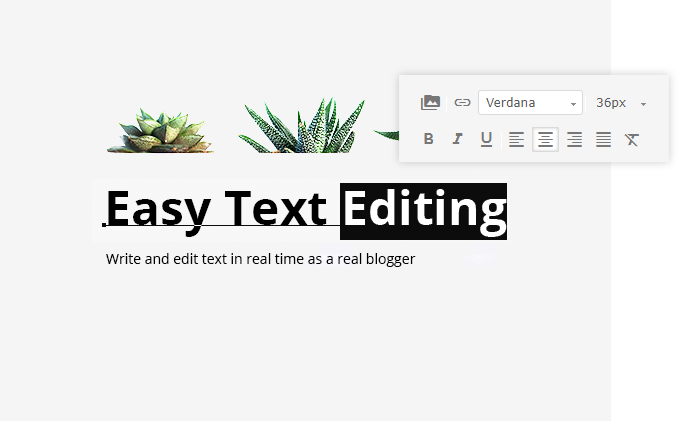678x421 pixels.
Task: Toggle underline formatting
Action: pyautogui.click(x=486, y=139)
